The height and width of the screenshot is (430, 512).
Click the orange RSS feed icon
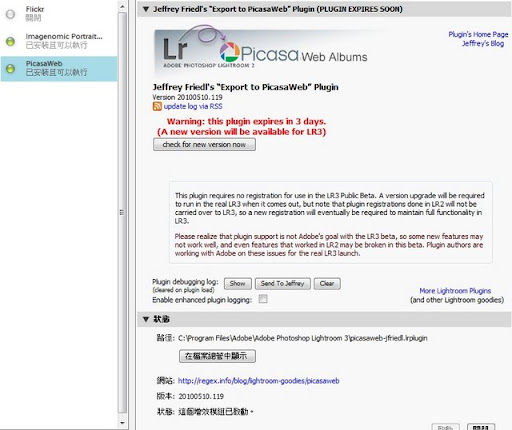157,106
